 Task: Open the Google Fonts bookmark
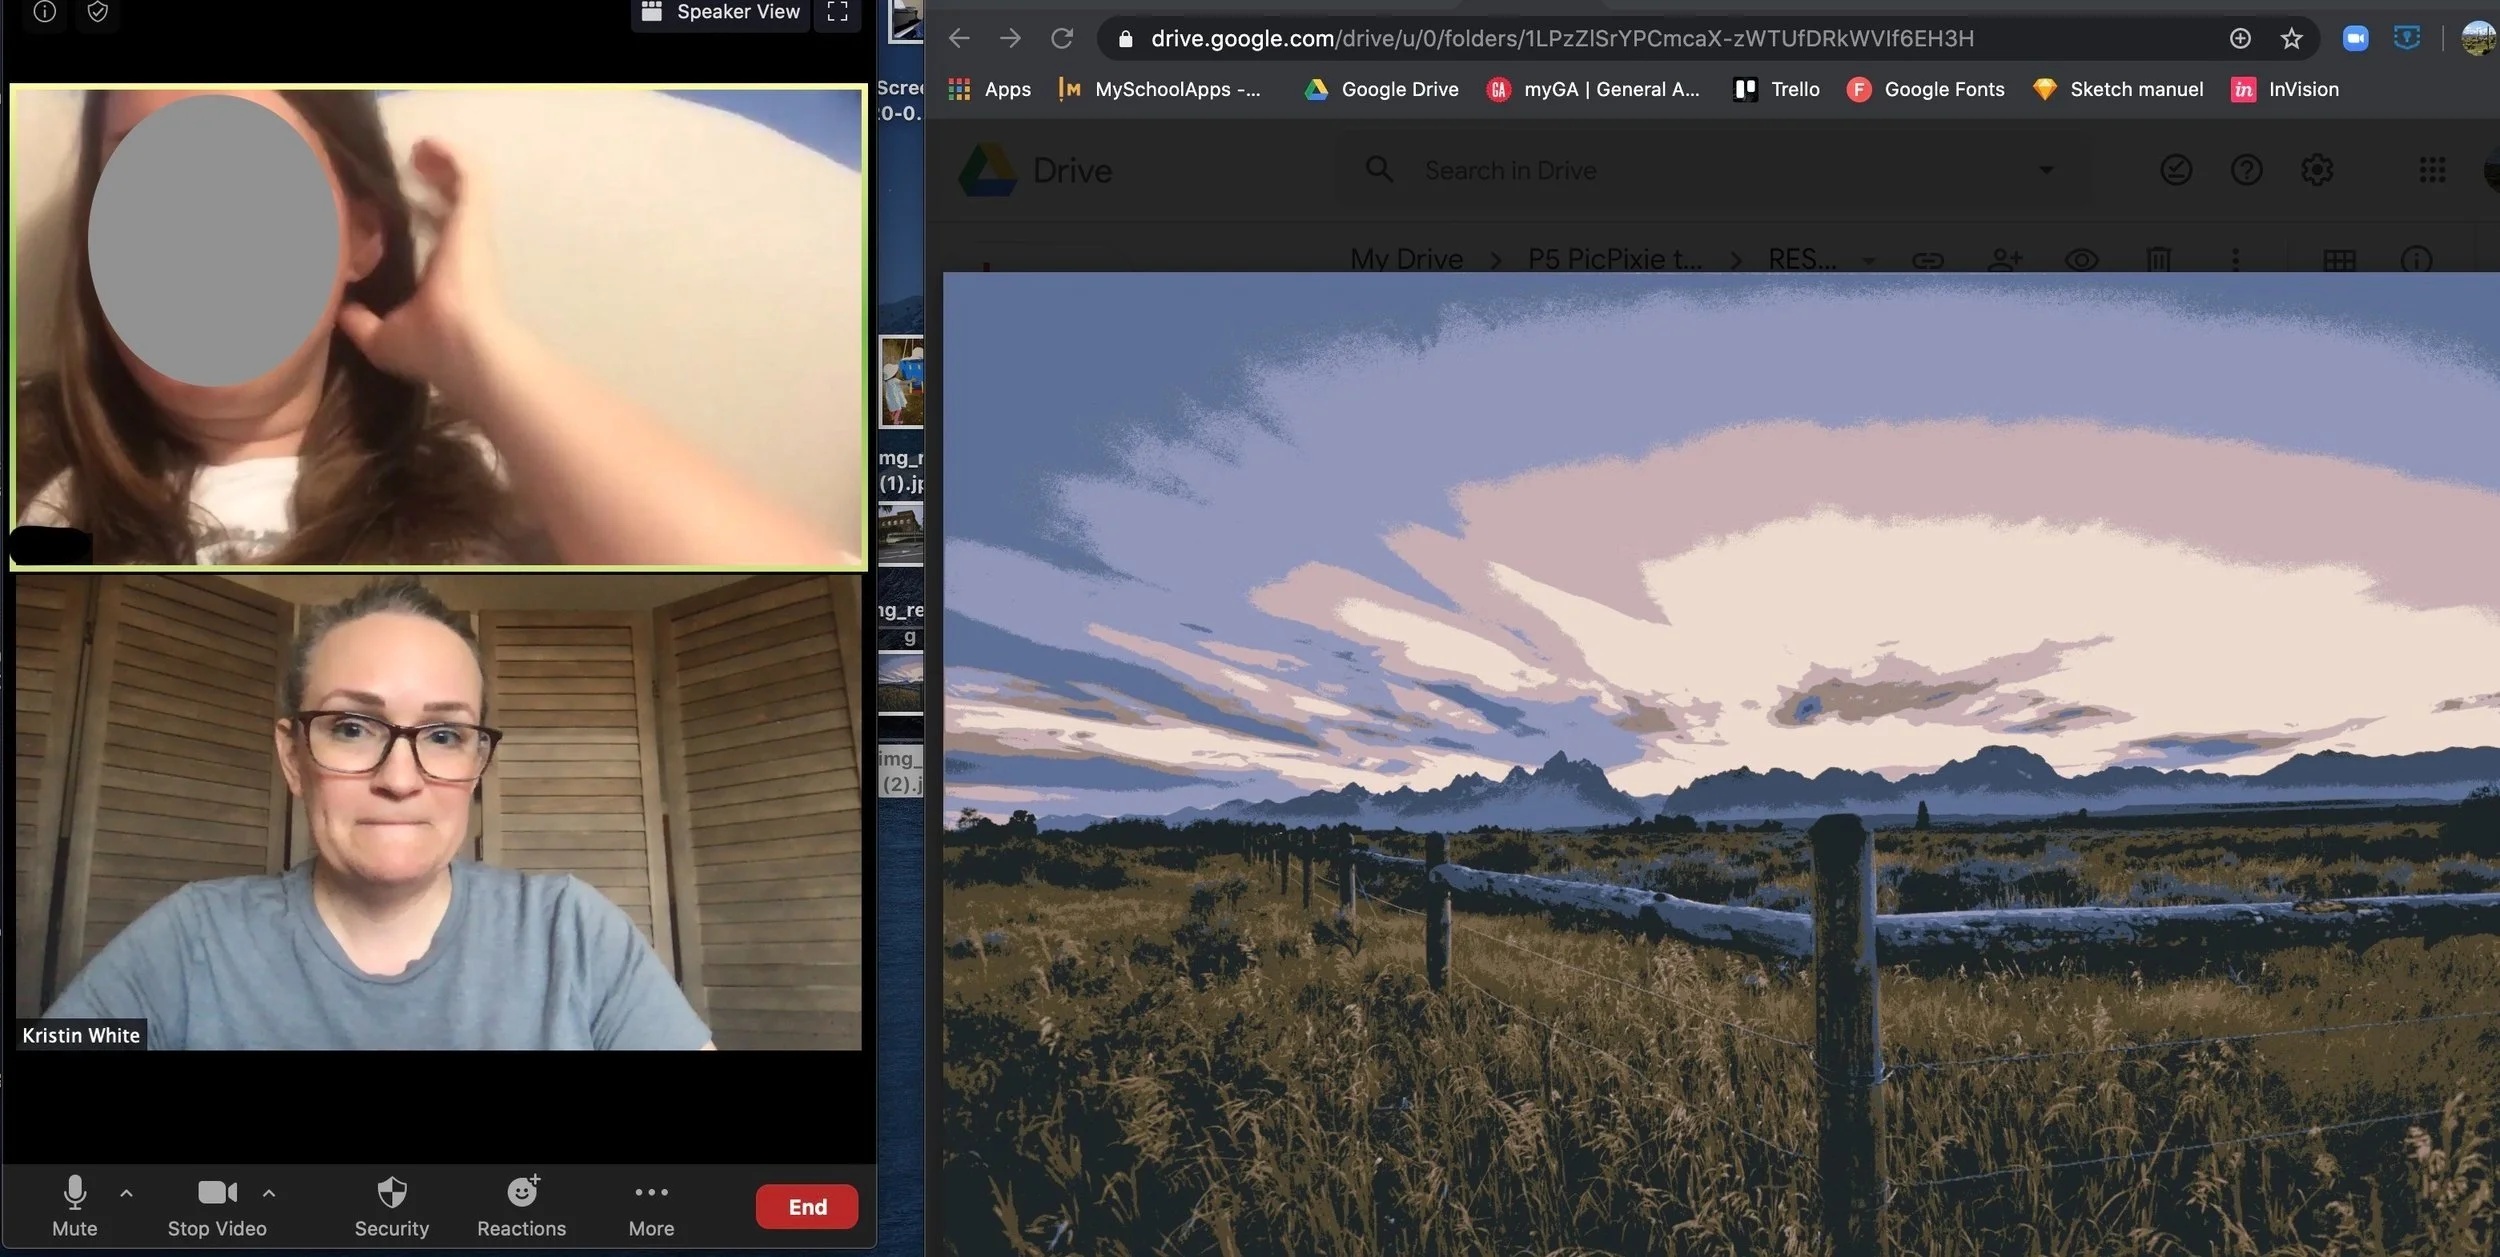pos(1926,89)
